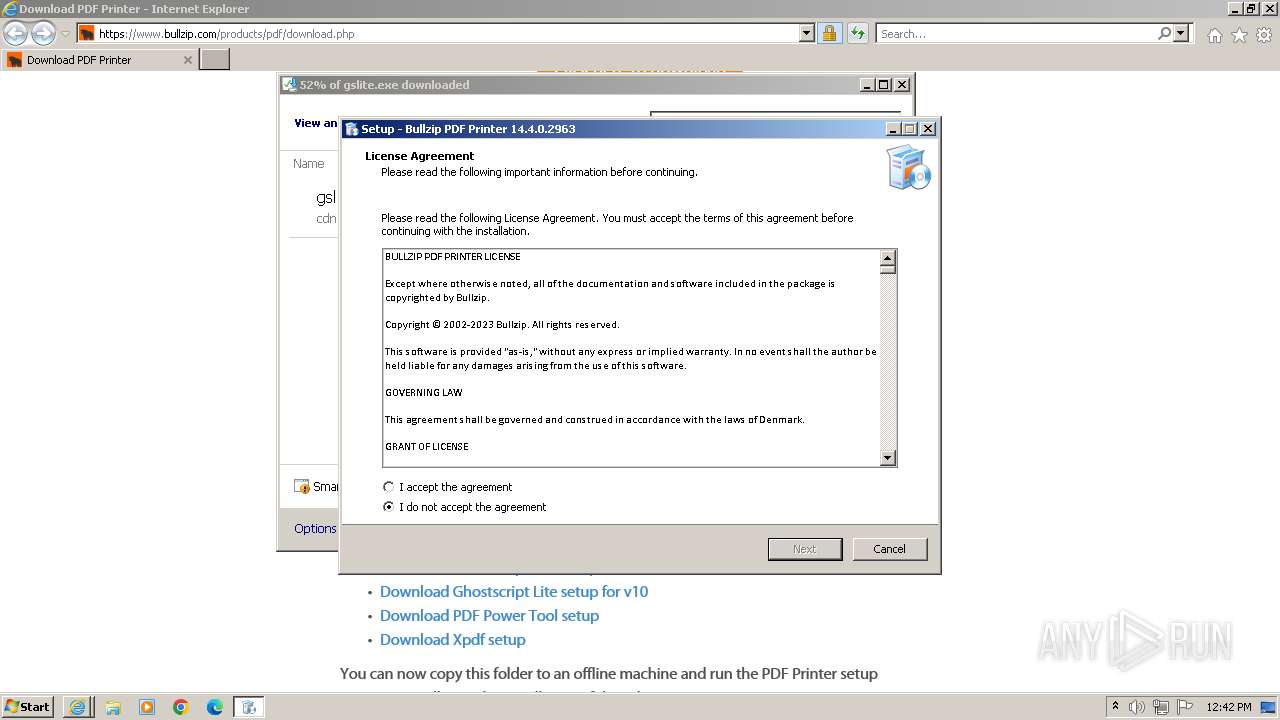Click the gslite download window title icon
1280x720 pixels.
tap(289, 85)
